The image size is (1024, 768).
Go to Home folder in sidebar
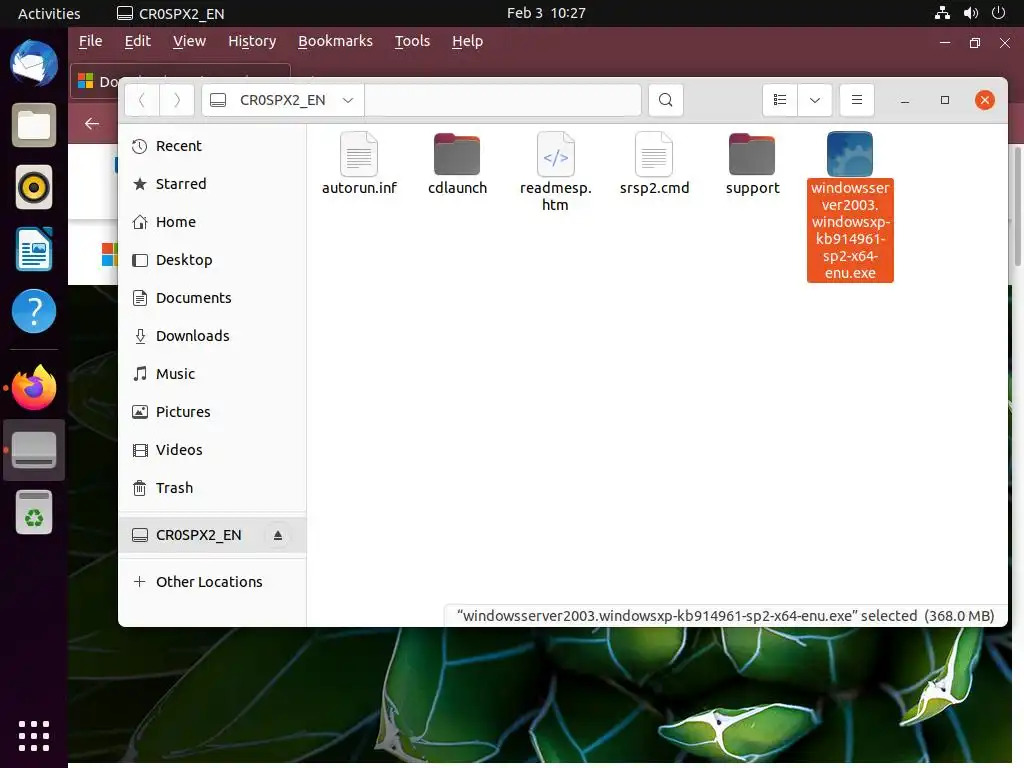tap(212, 221)
